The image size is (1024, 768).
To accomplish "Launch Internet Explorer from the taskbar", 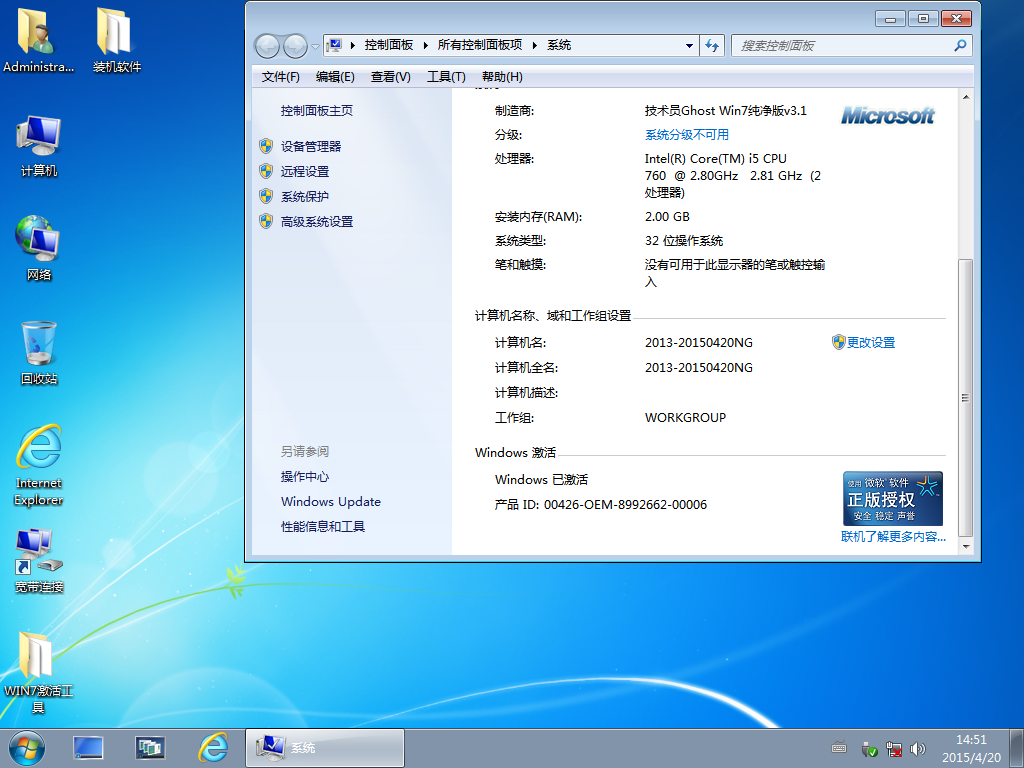I will pyautogui.click(x=213, y=748).
